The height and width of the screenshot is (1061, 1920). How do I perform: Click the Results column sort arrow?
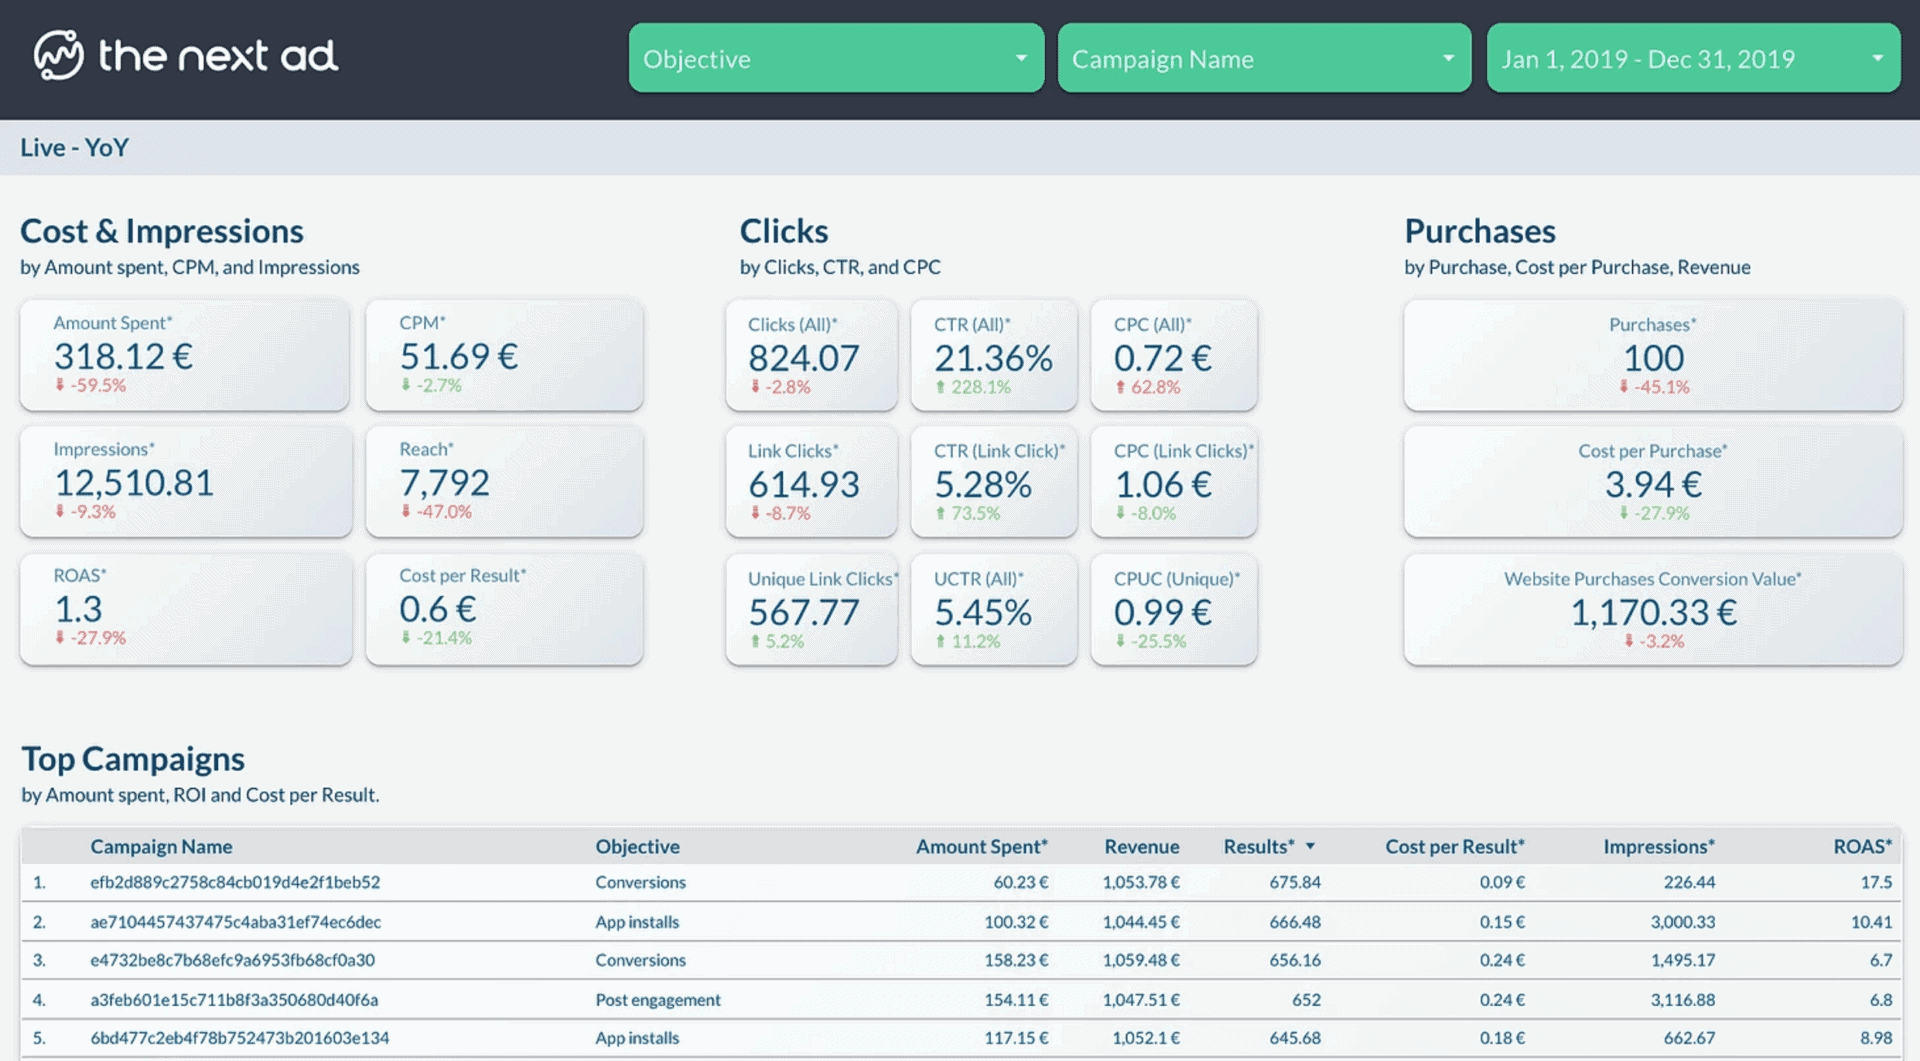tap(1310, 847)
